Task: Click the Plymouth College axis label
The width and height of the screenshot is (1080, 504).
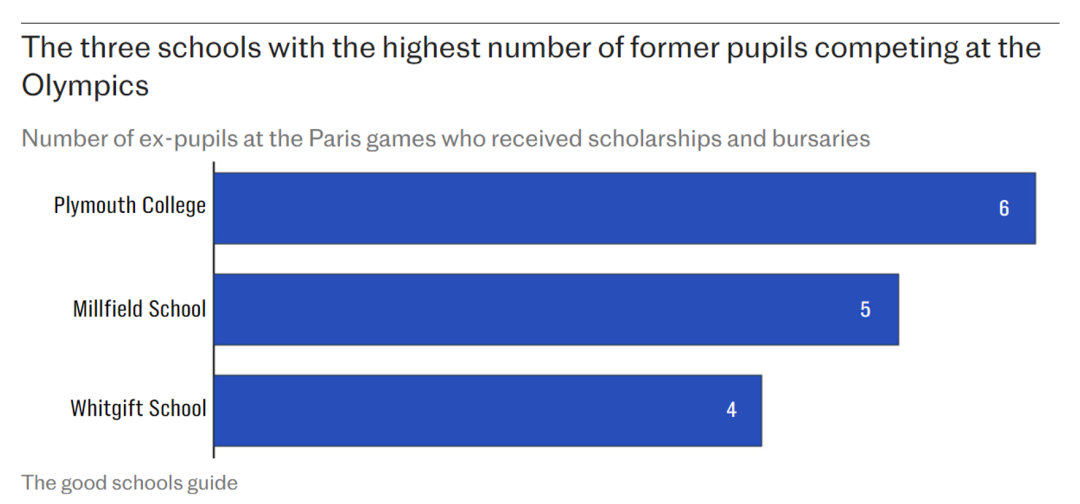Action: [129, 206]
